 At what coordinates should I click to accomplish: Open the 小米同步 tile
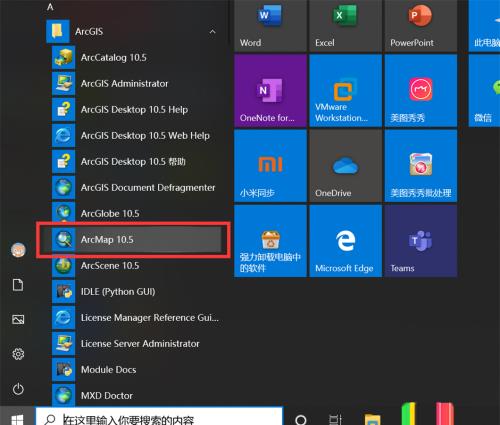[270, 166]
